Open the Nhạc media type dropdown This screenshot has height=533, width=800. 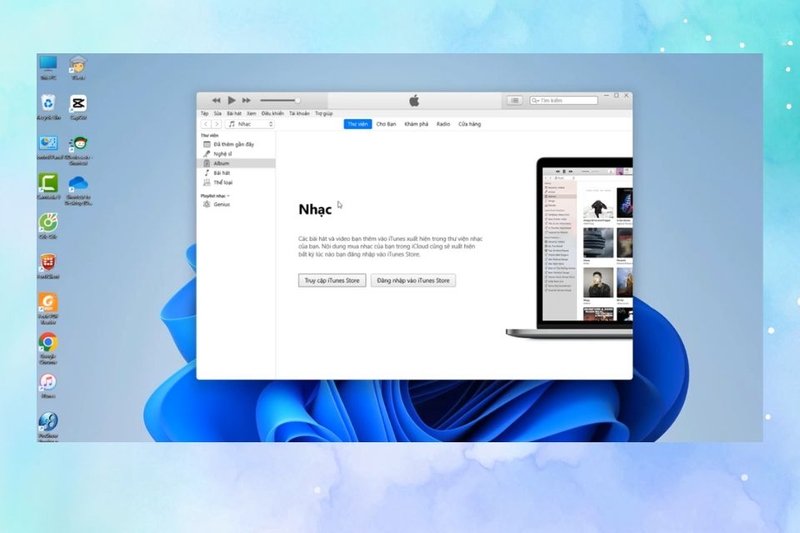[250, 124]
